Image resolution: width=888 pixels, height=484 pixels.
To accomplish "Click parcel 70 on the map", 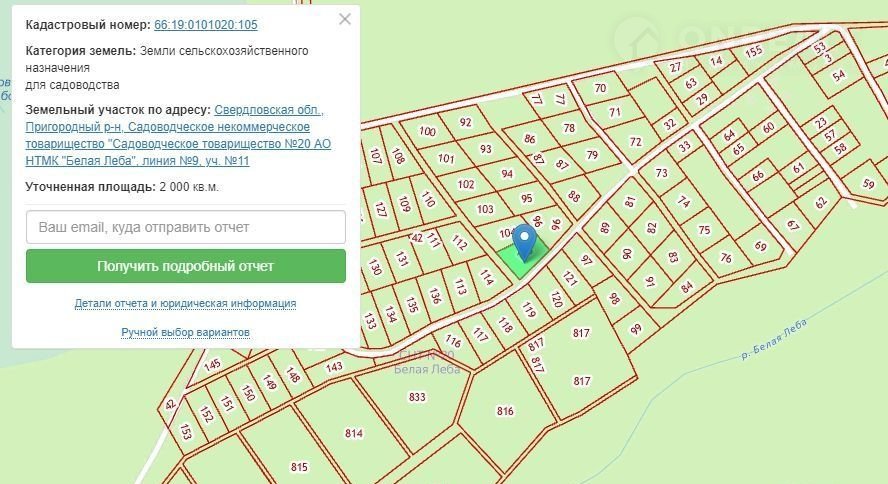I will [600, 88].
